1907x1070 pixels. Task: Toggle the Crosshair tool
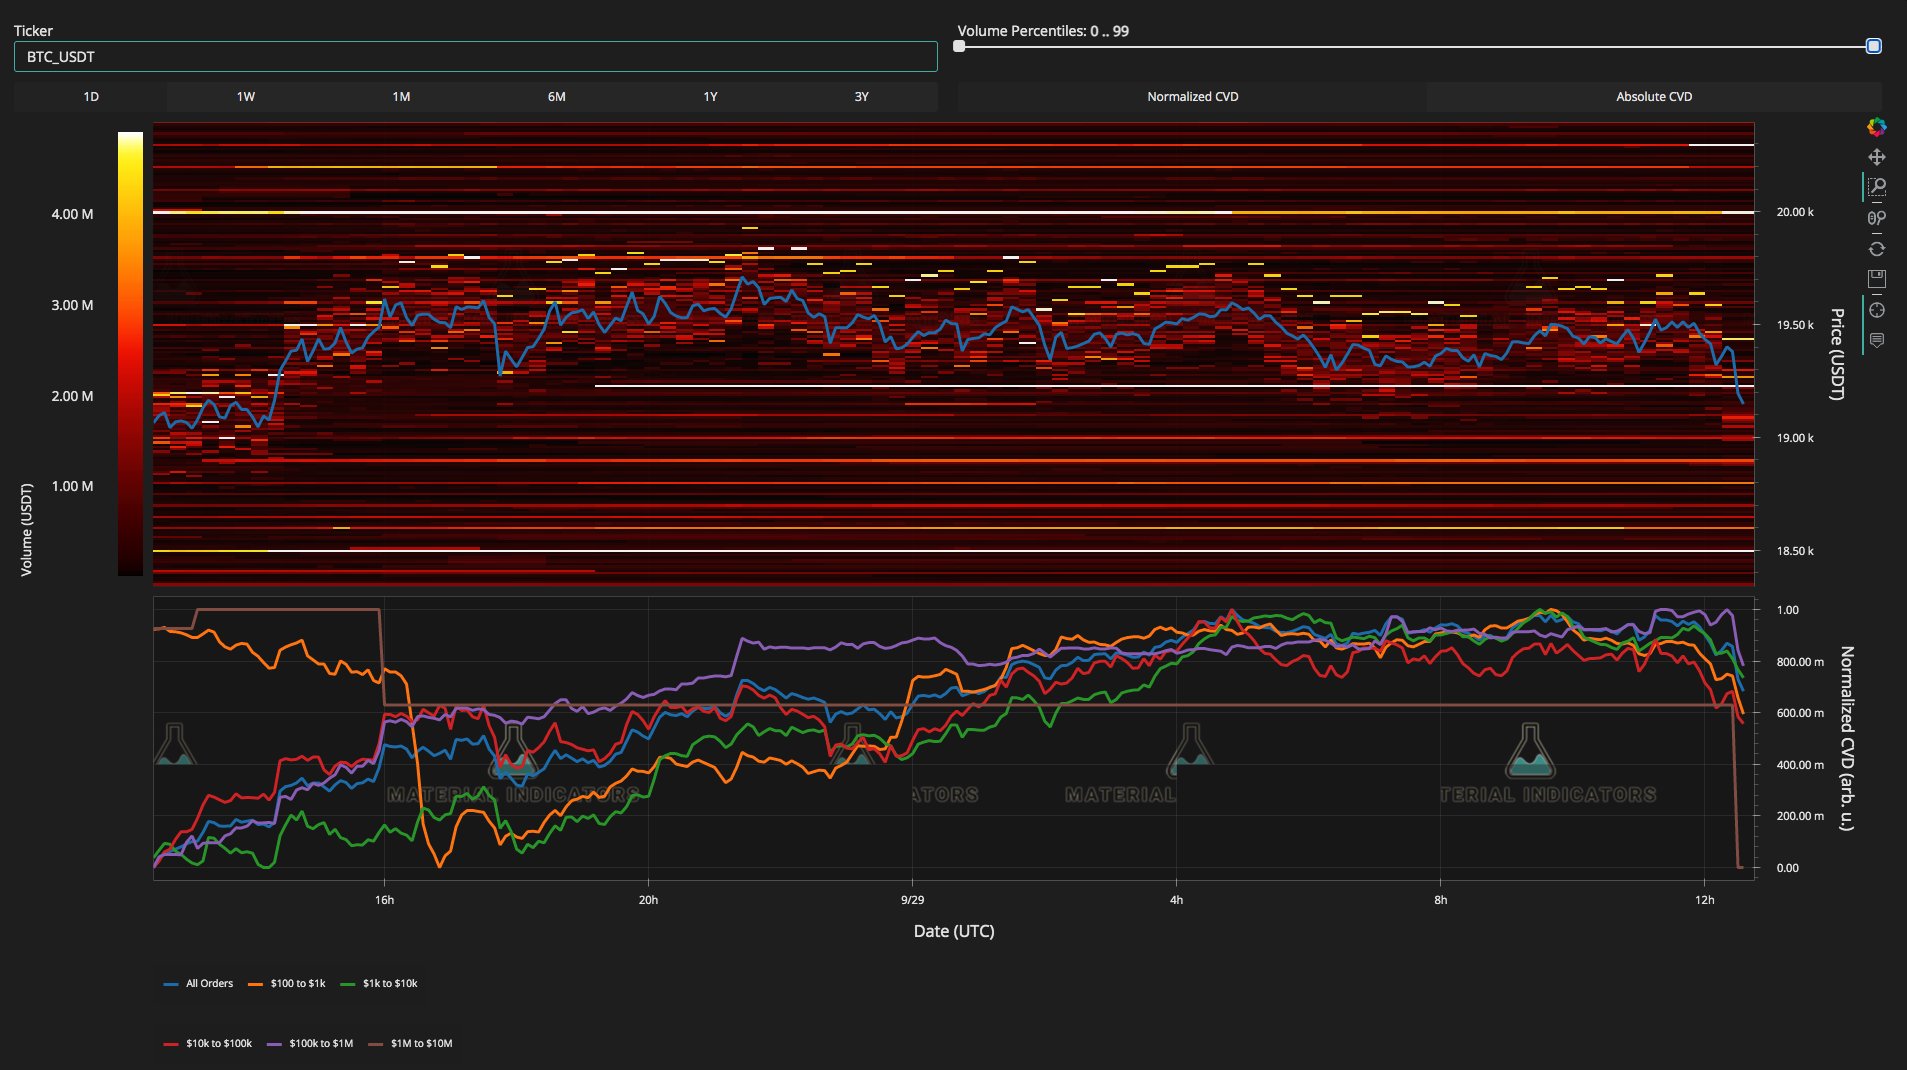click(1876, 310)
